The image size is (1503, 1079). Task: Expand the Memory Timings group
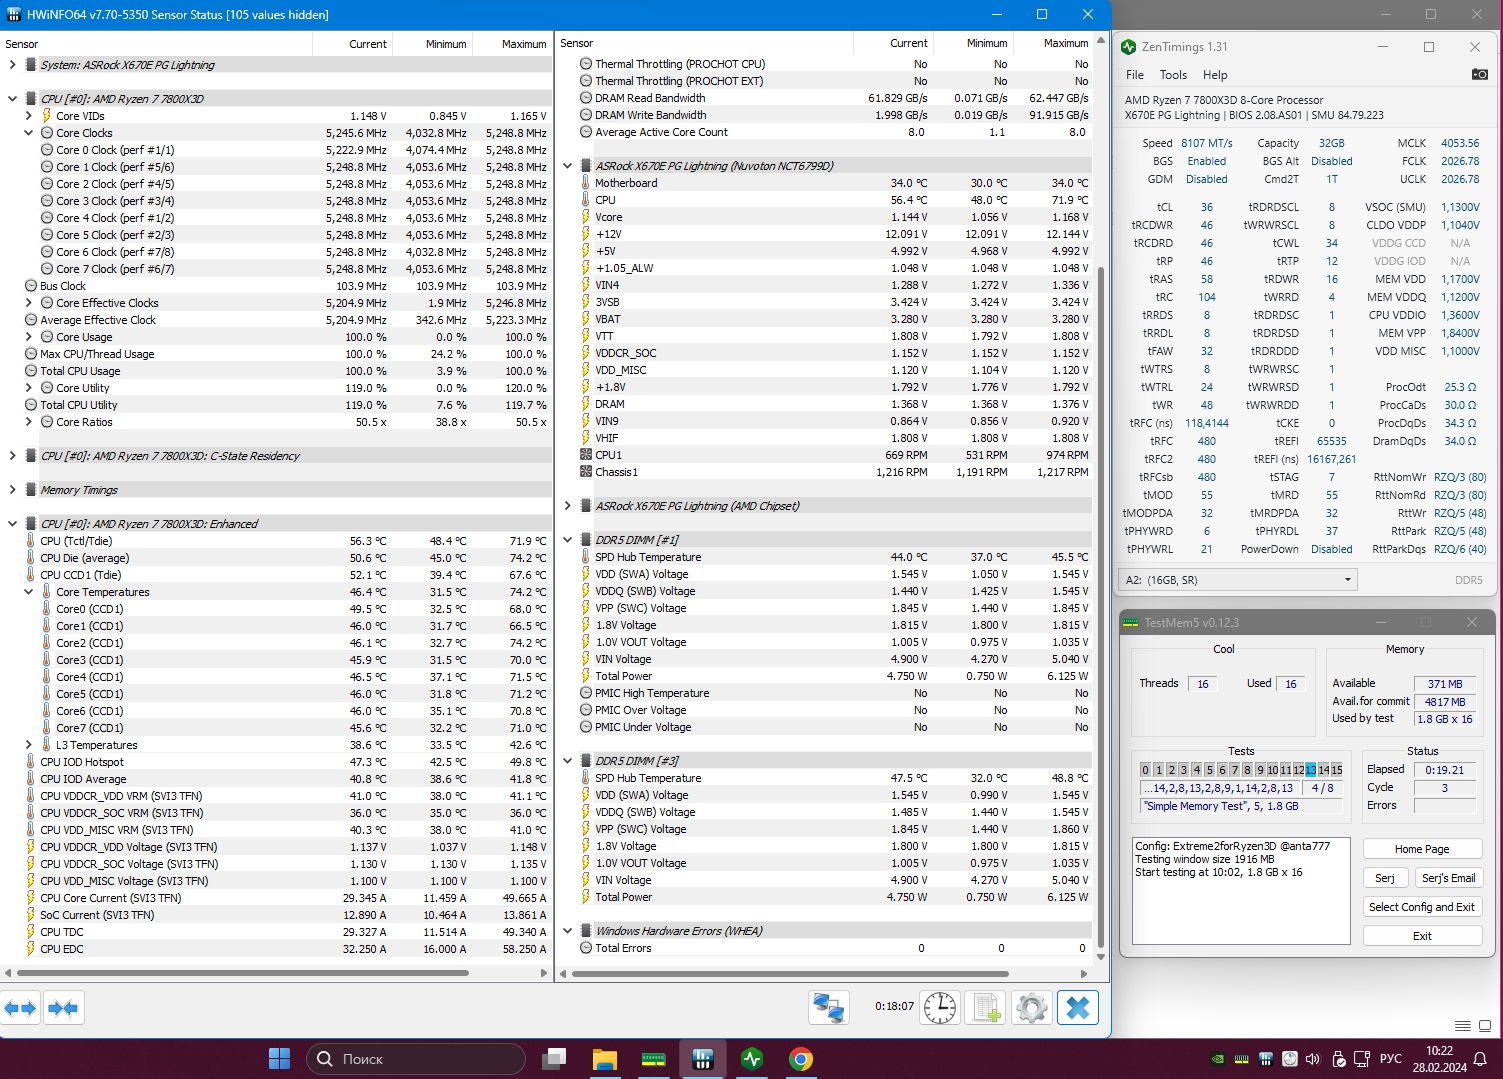12,490
